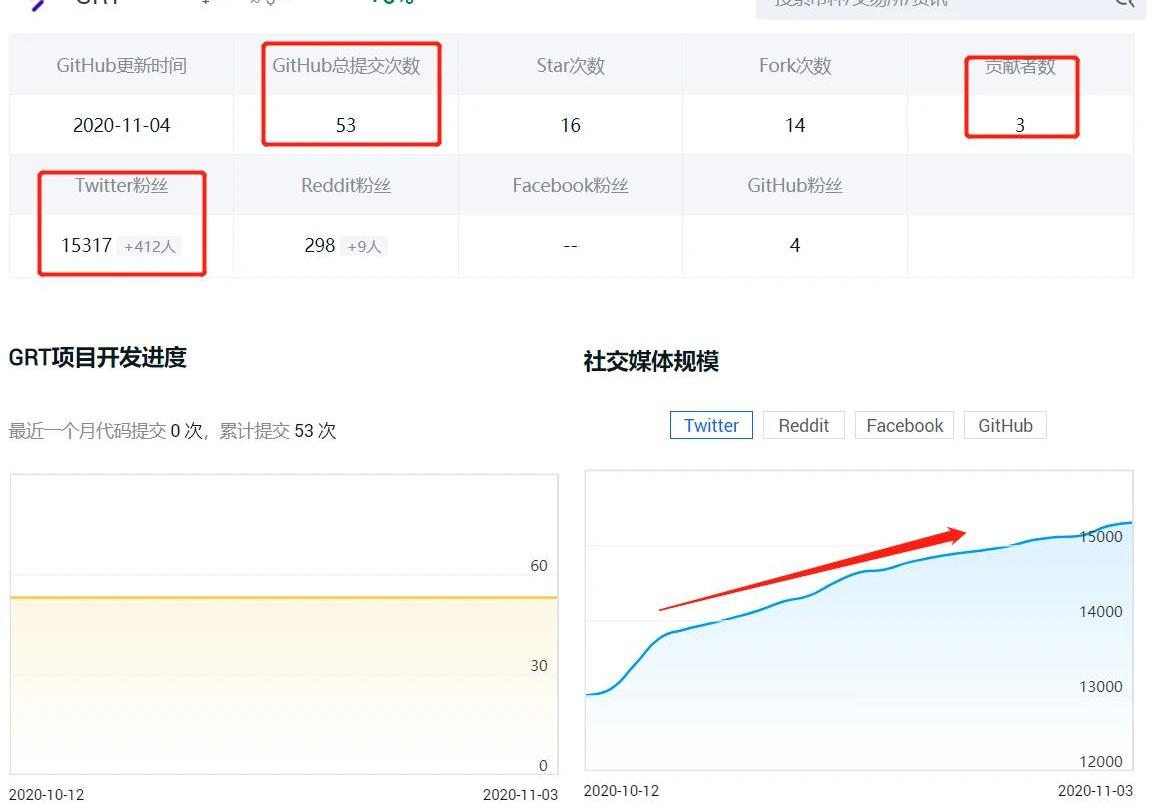The image size is (1169, 810).
Task: Open the GitHub chart tab
Action: tap(1005, 425)
